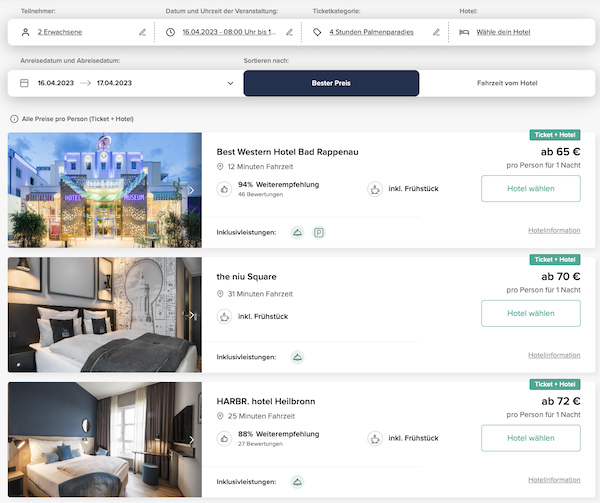
Task: Click the HARBR. hotel Heilbronn title
Action: (266, 401)
